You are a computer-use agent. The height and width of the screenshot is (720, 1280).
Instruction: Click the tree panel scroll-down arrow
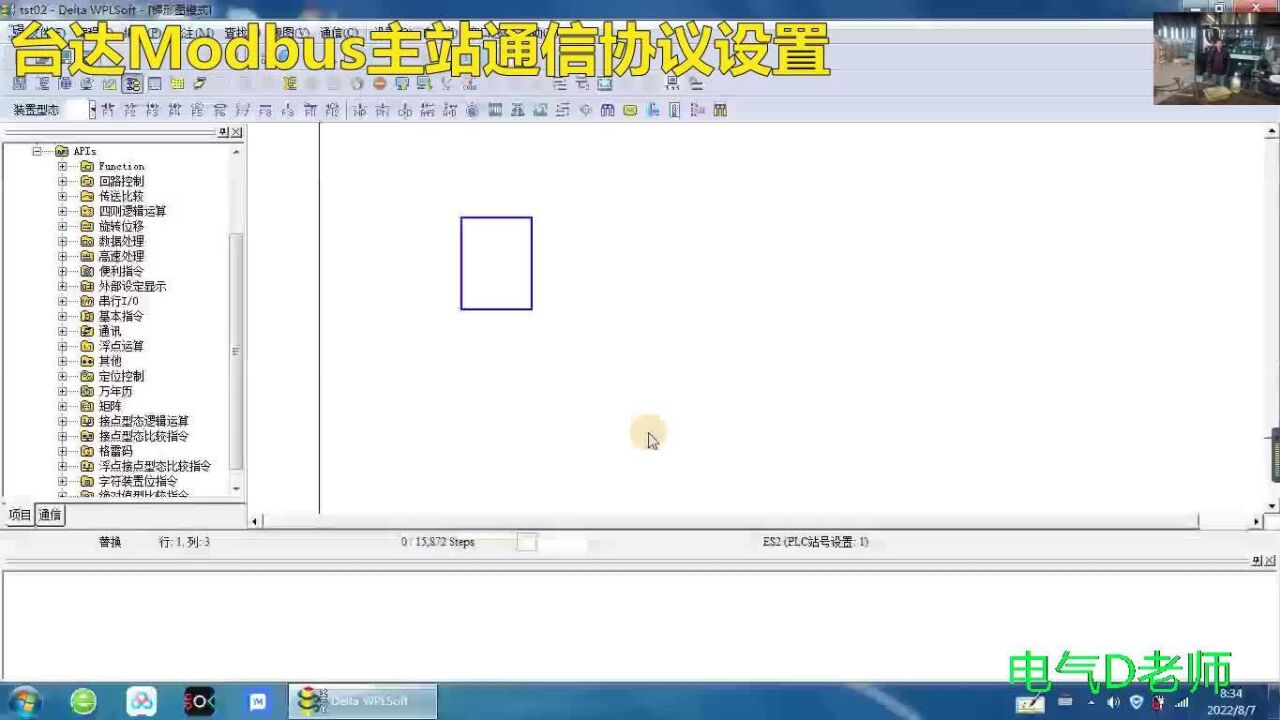(x=237, y=489)
